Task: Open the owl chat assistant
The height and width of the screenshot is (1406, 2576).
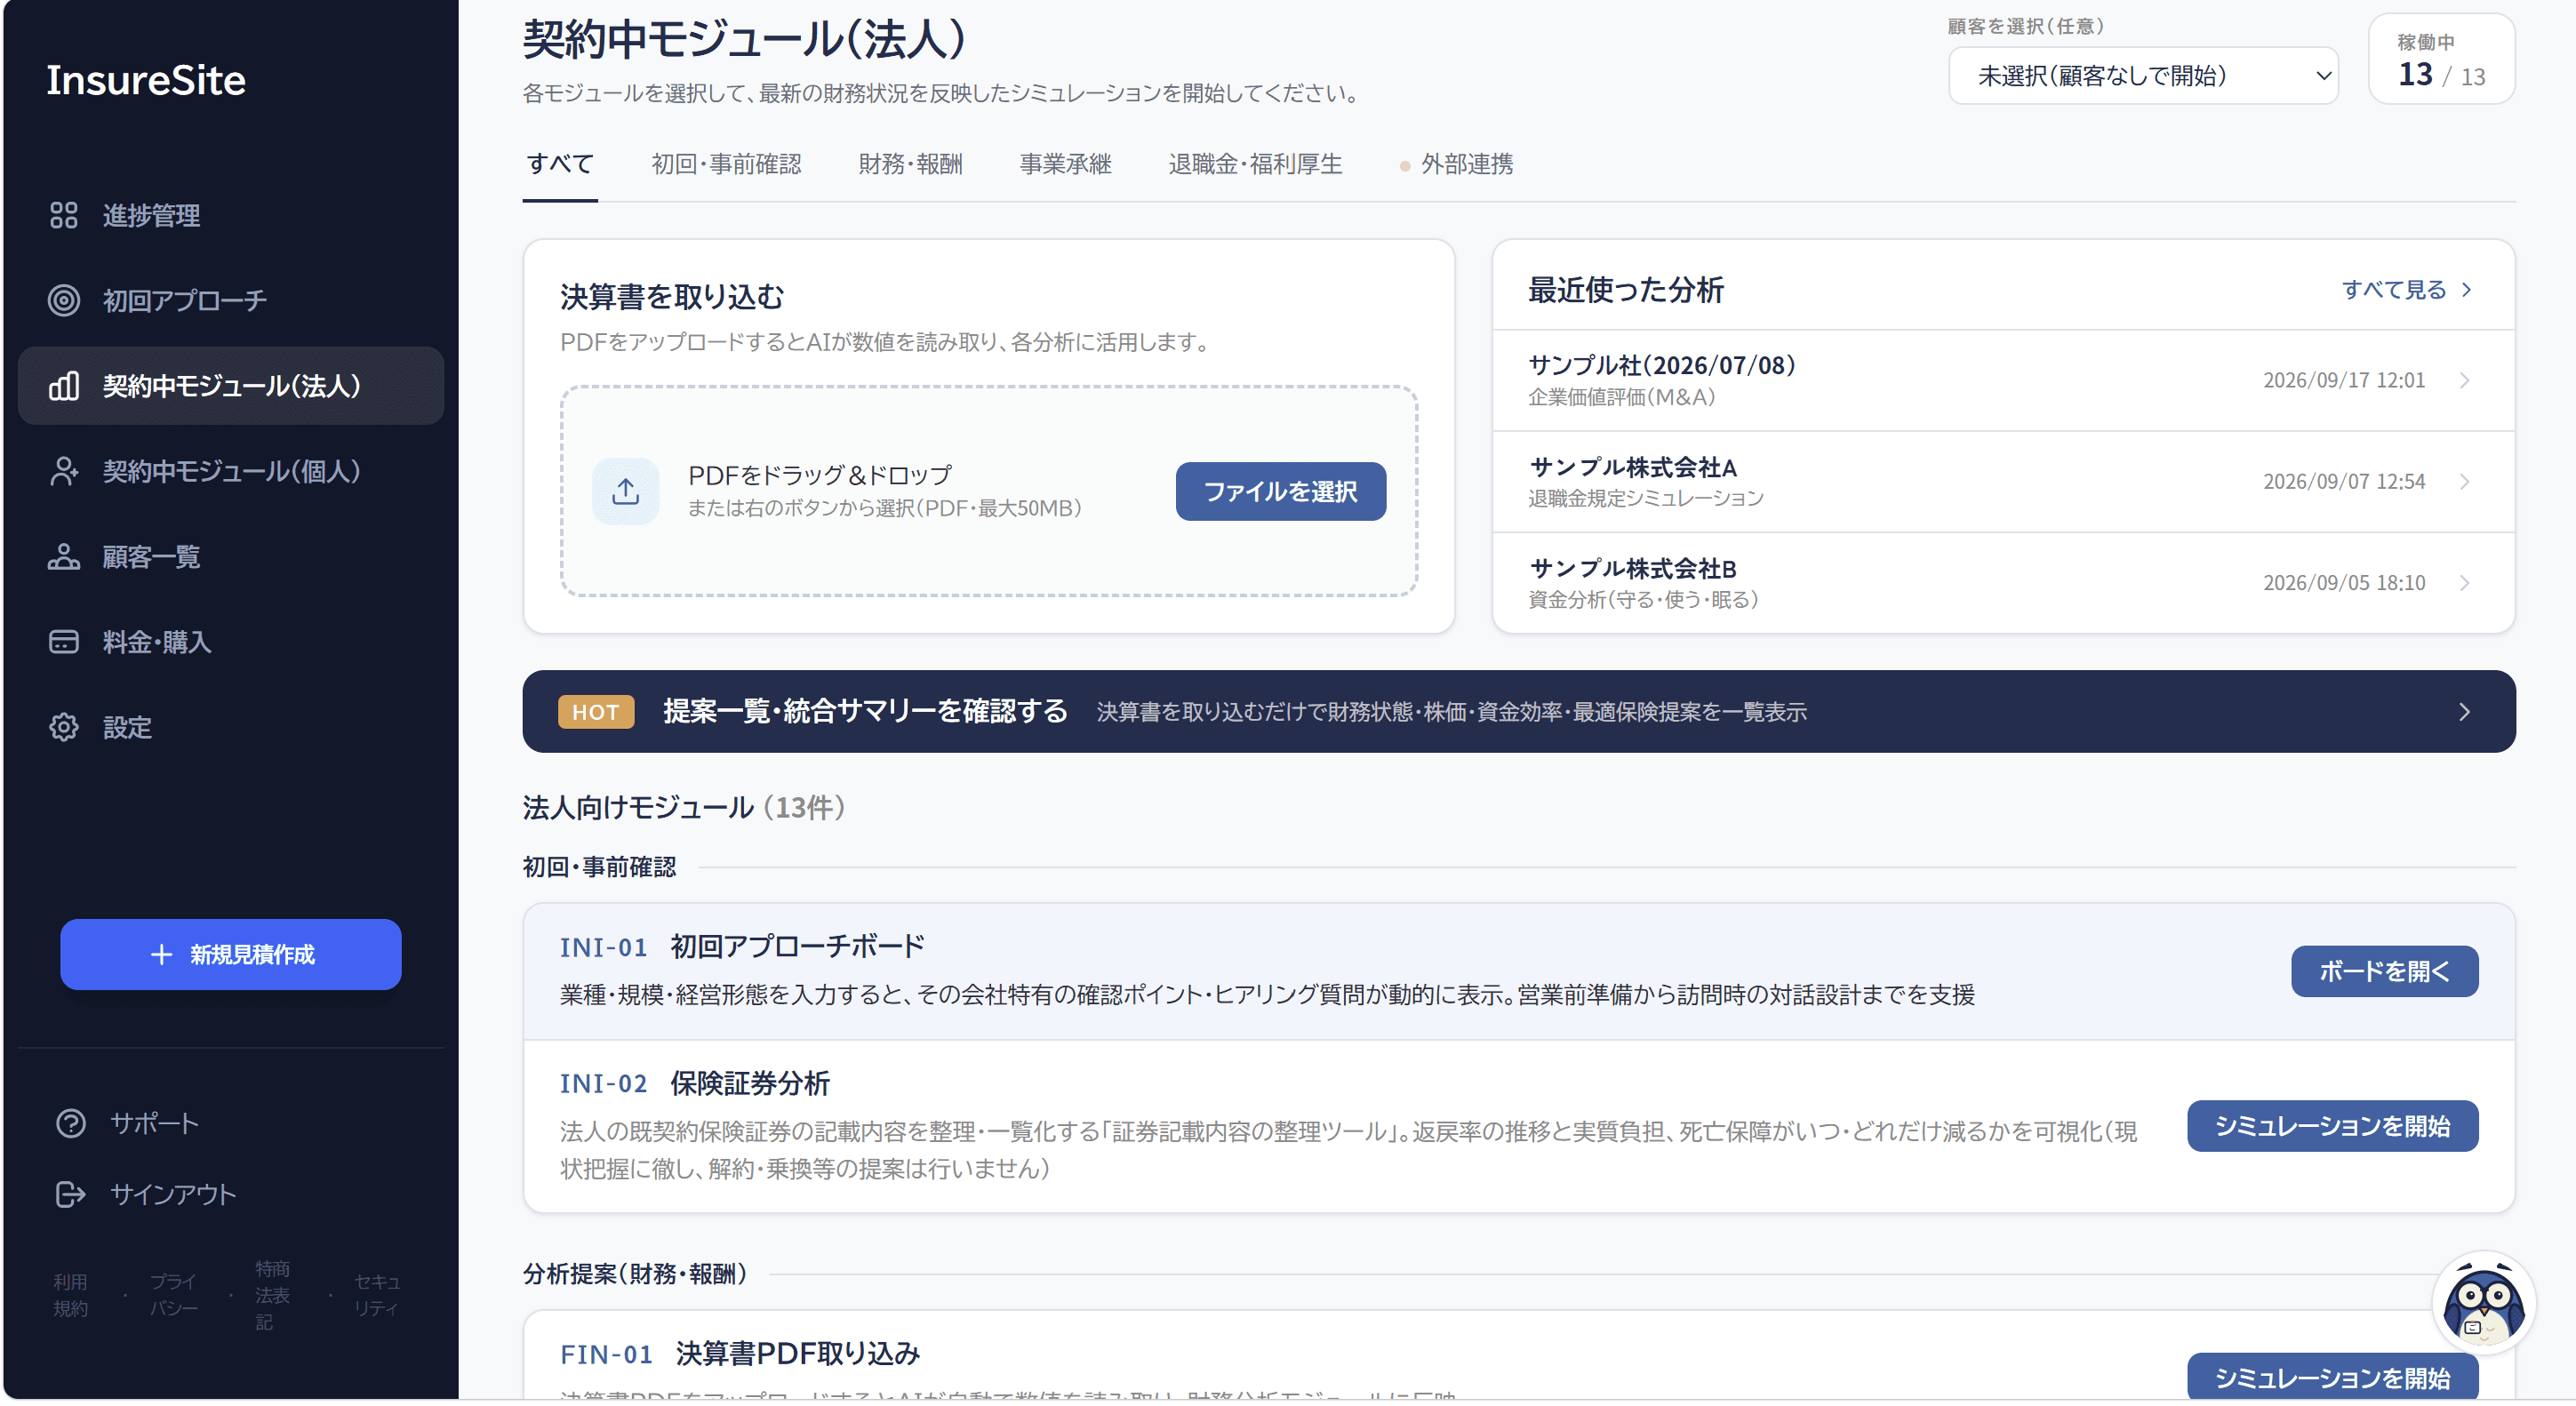Action: [x=2483, y=1303]
